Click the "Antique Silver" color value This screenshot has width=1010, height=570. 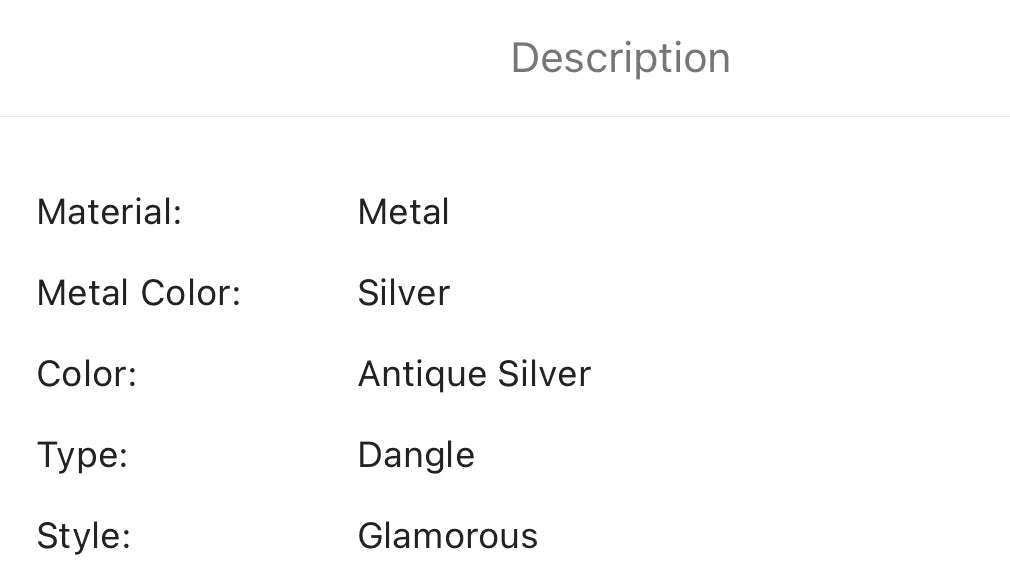coord(474,374)
